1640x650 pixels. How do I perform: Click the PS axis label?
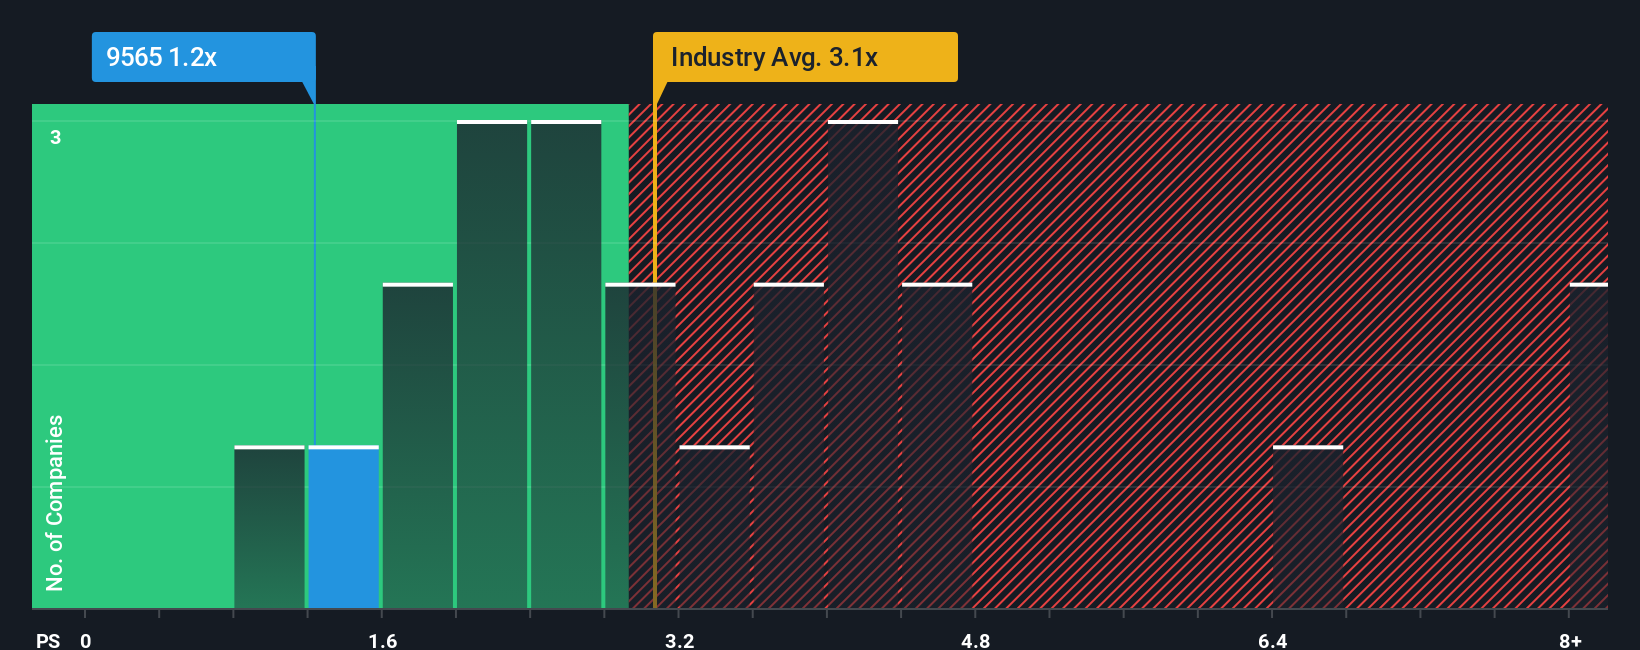[48, 640]
